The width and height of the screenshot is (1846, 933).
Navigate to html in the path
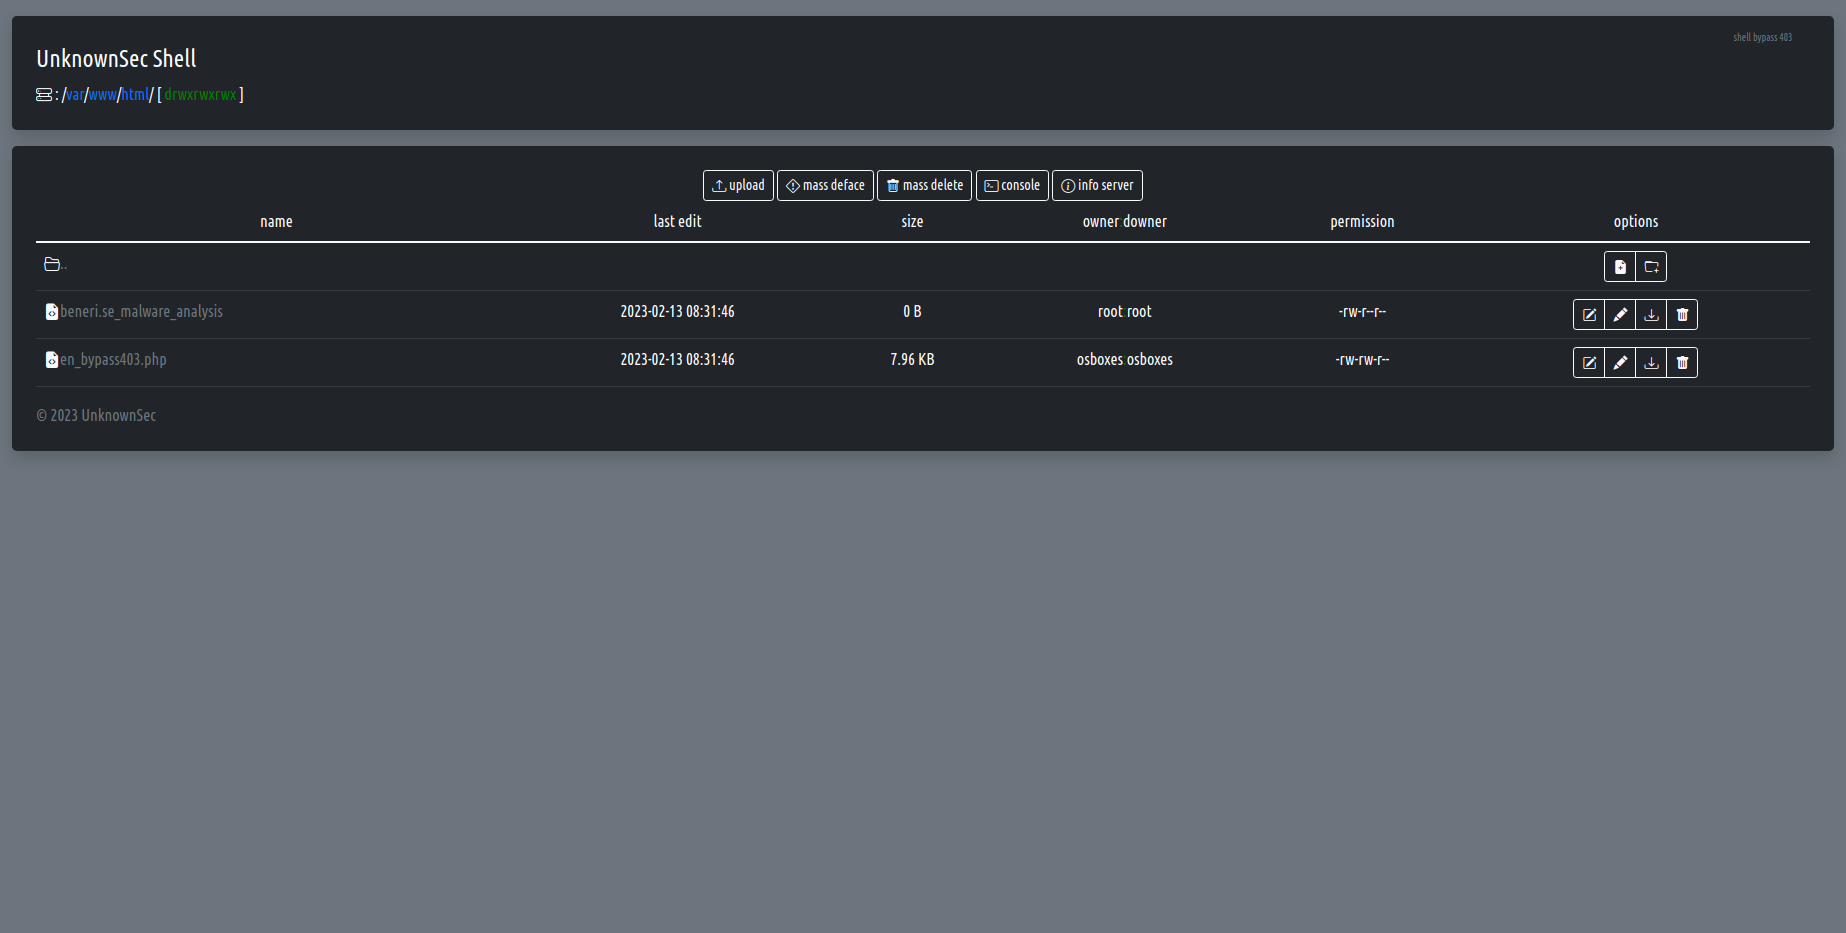(135, 95)
